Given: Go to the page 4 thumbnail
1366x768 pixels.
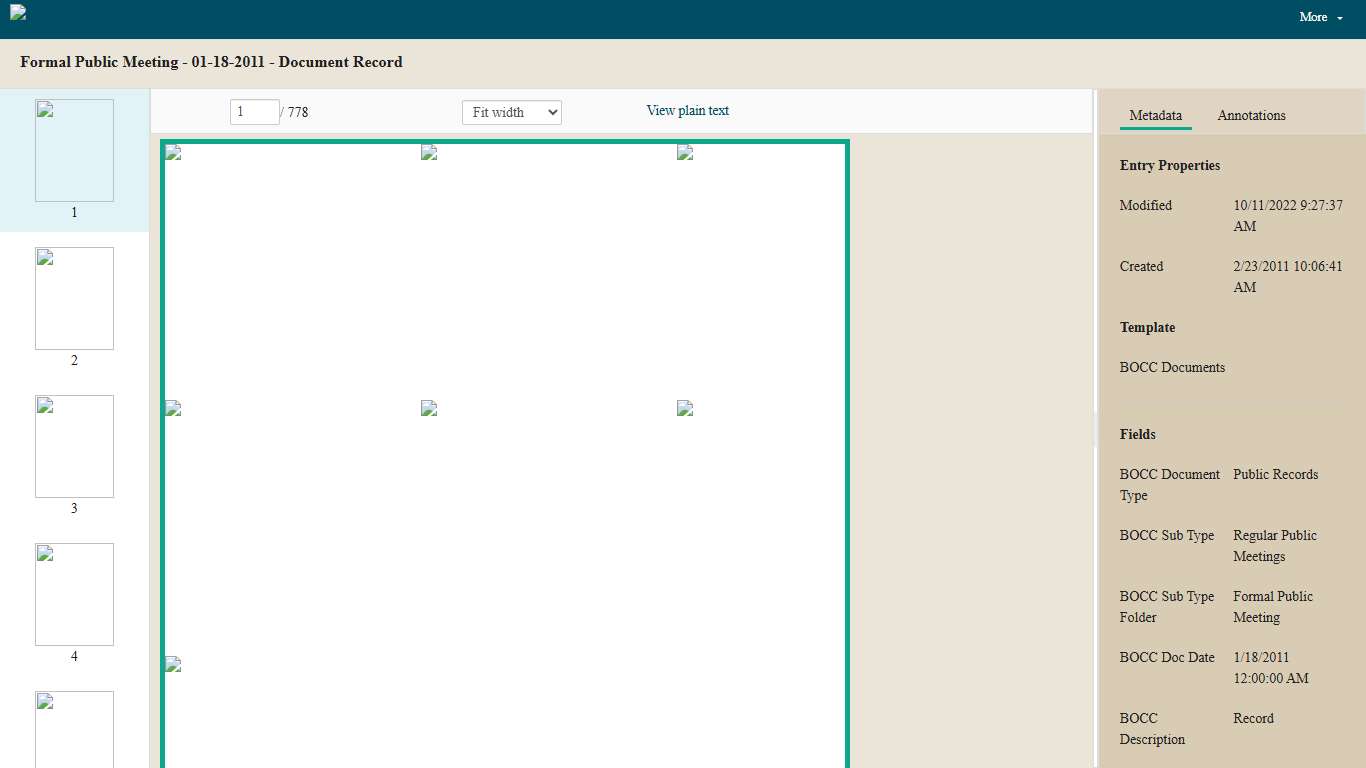Looking at the screenshot, I should pos(74,595).
